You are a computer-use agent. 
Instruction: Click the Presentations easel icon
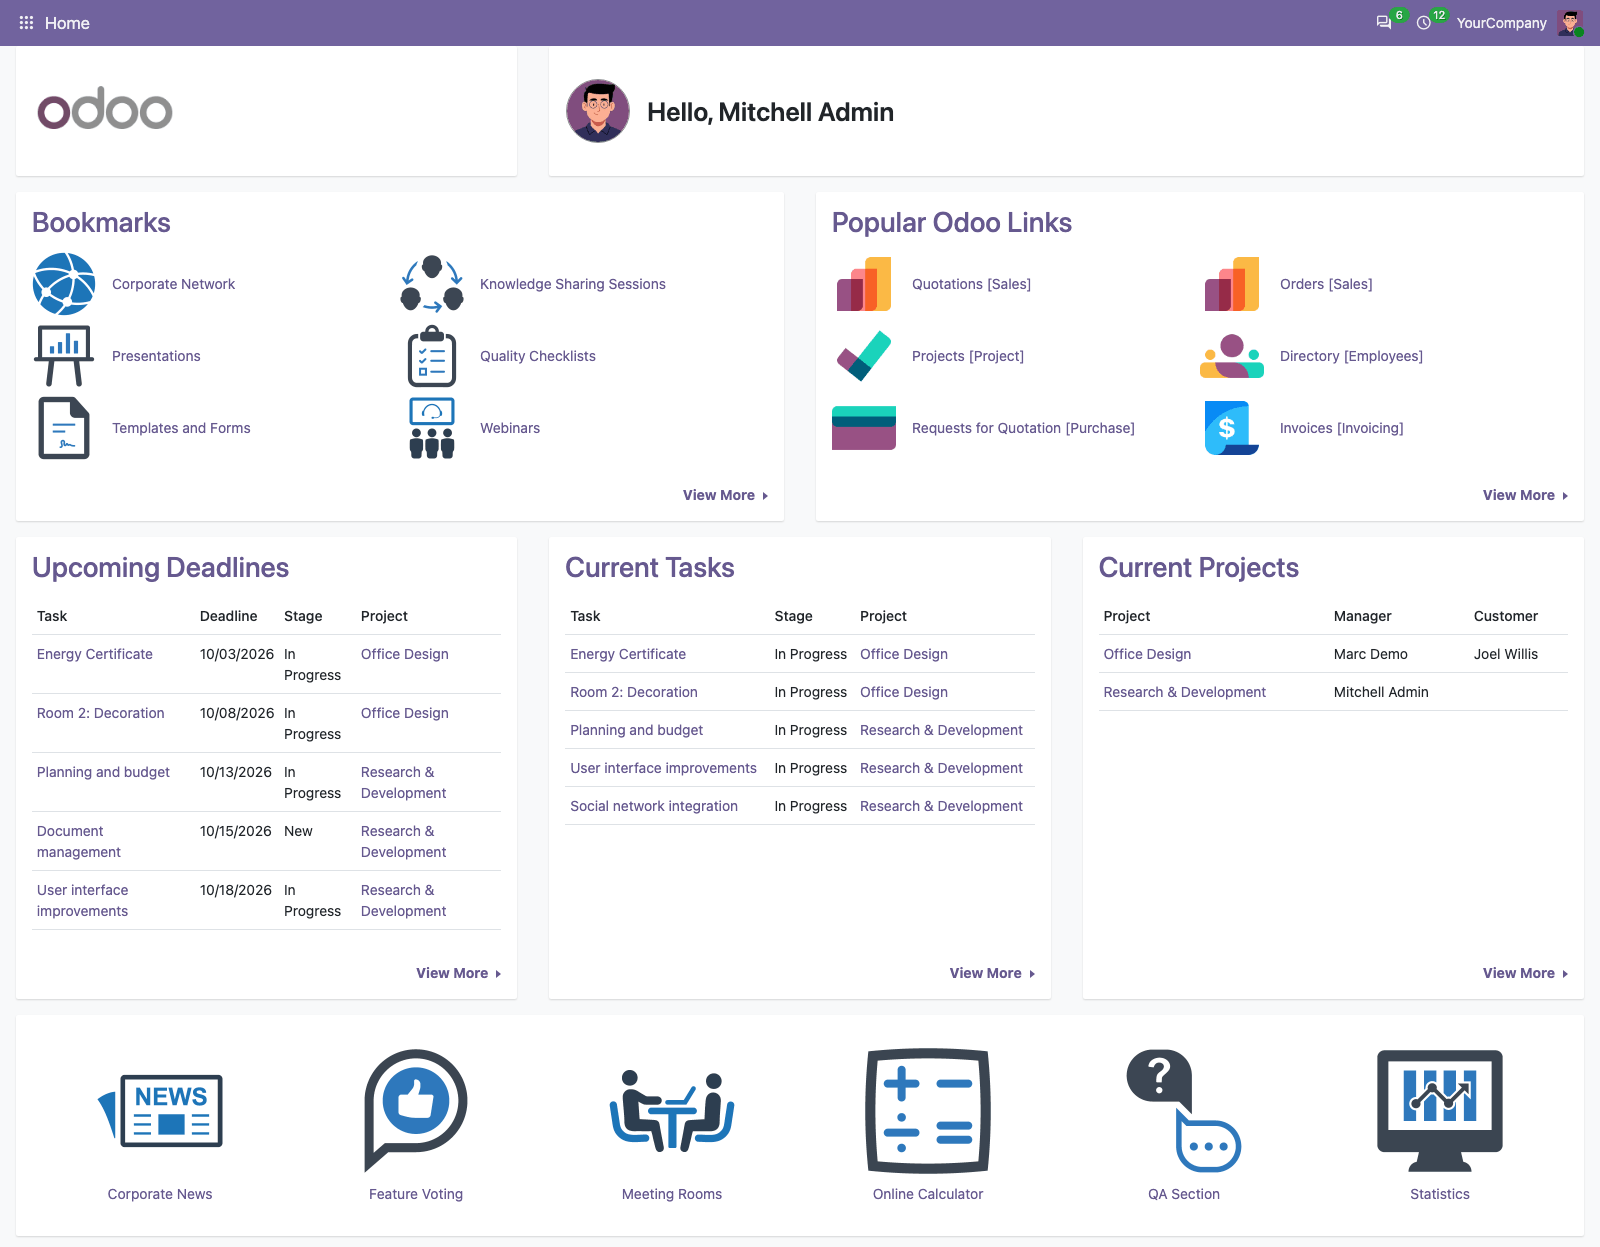point(64,356)
